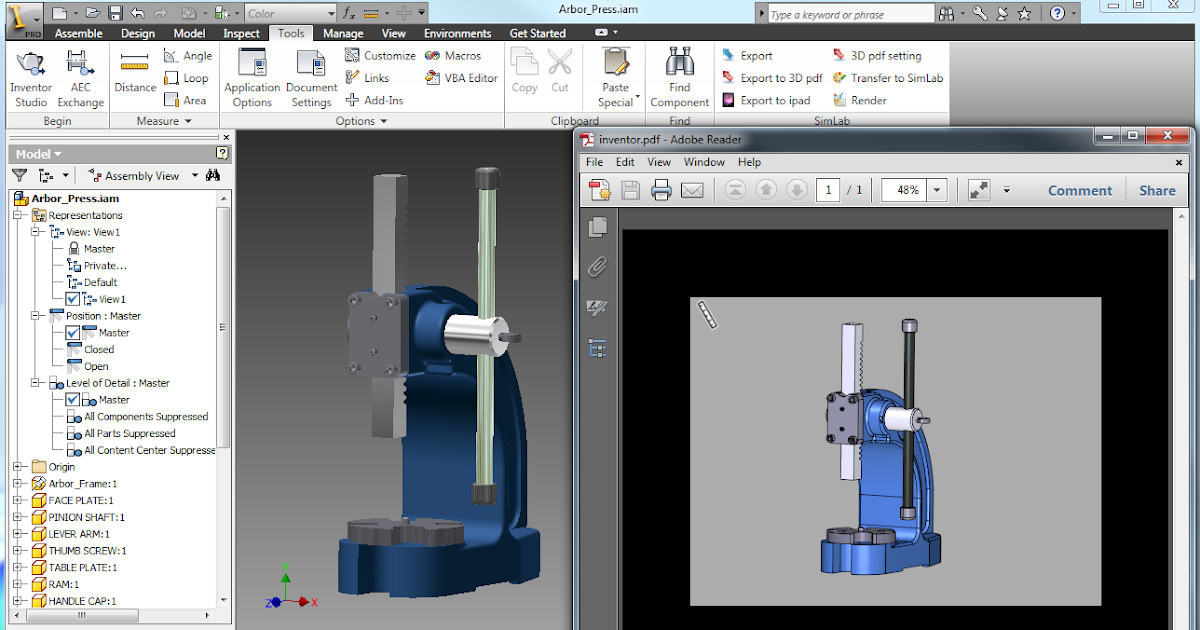Click Print icon in Adobe Reader
The height and width of the screenshot is (630, 1200).
click(661, 190)
